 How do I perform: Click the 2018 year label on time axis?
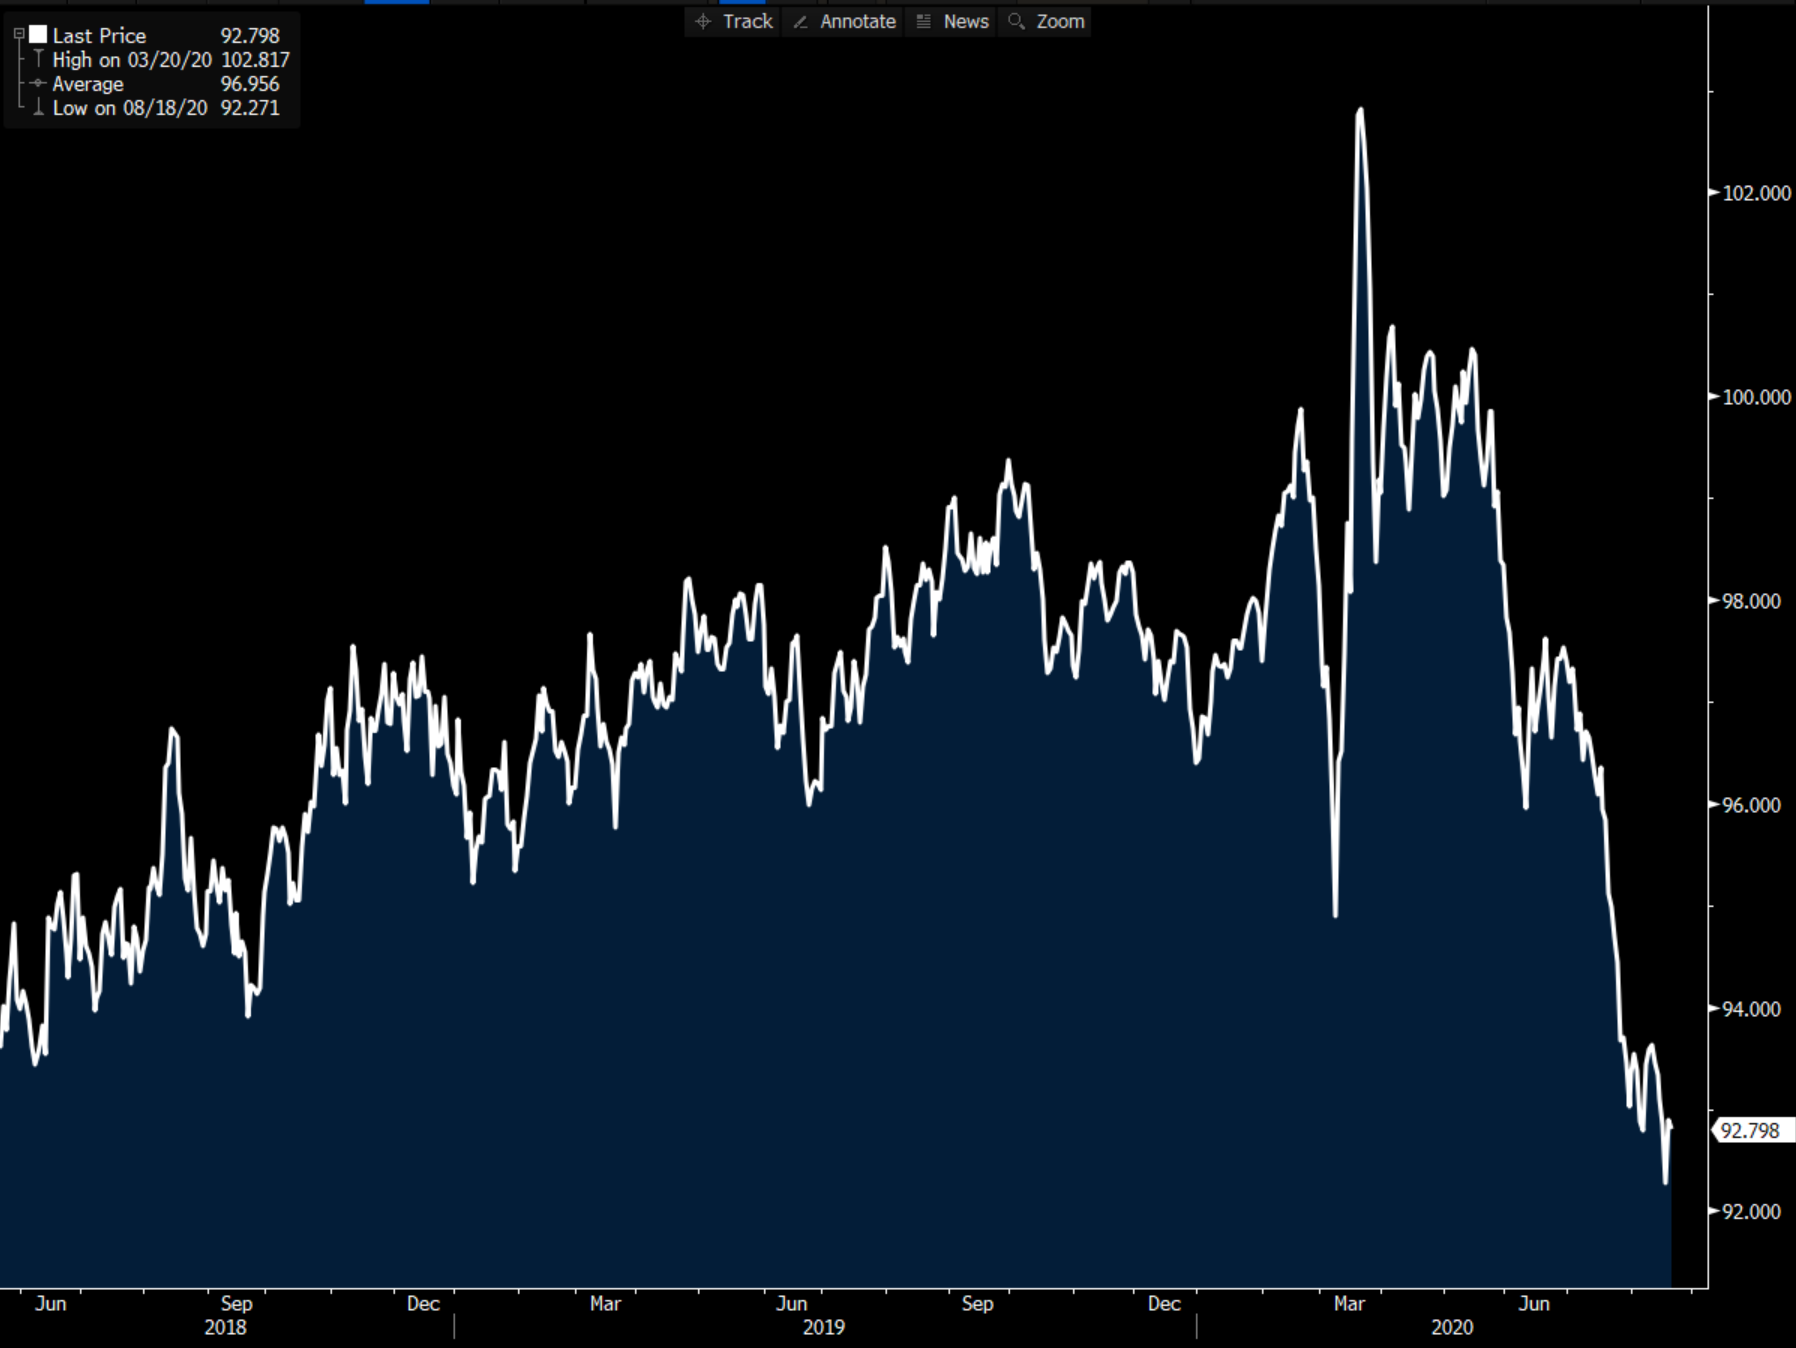pyautogui.click(x=225, y=1327)
